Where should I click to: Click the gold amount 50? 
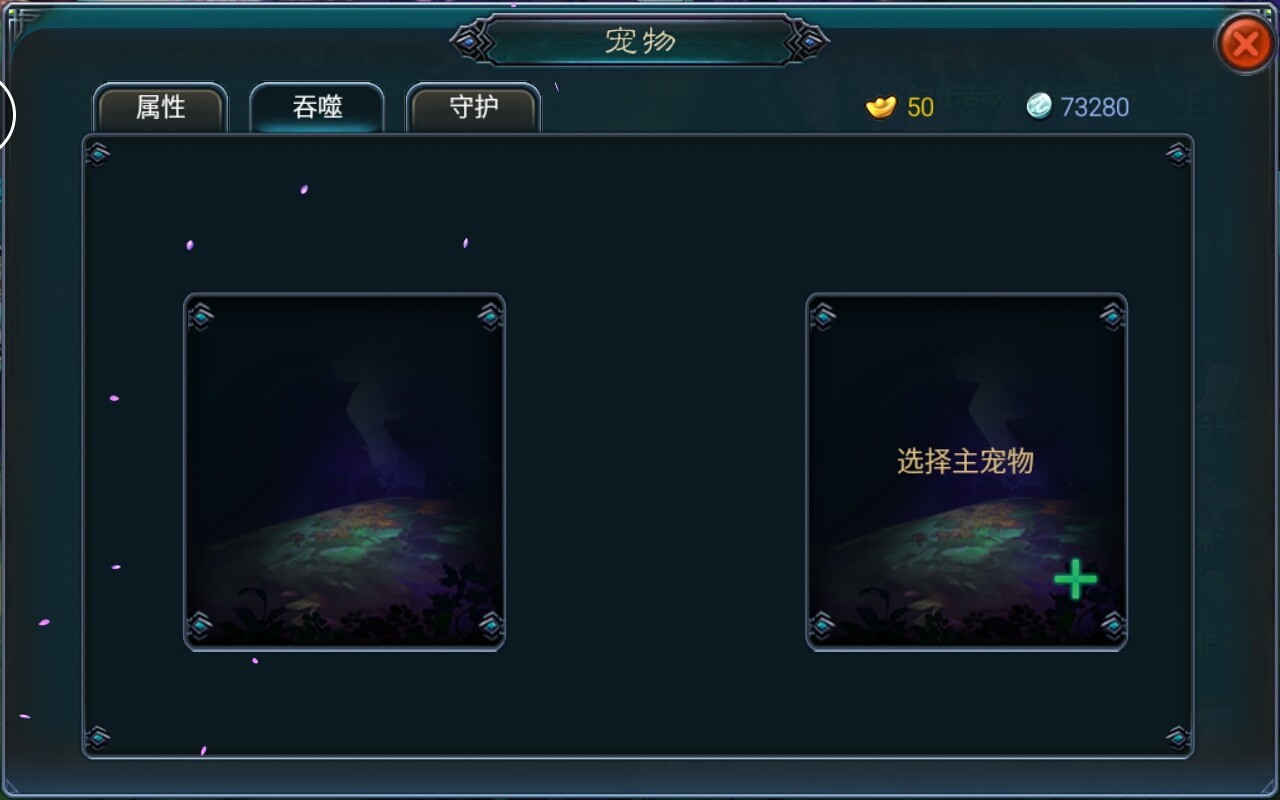point(921,107)
